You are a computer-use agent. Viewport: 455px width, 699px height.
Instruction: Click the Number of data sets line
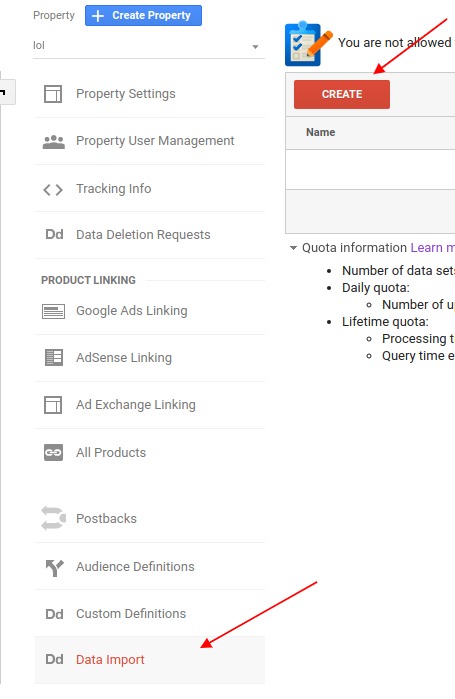pos(398,271)
